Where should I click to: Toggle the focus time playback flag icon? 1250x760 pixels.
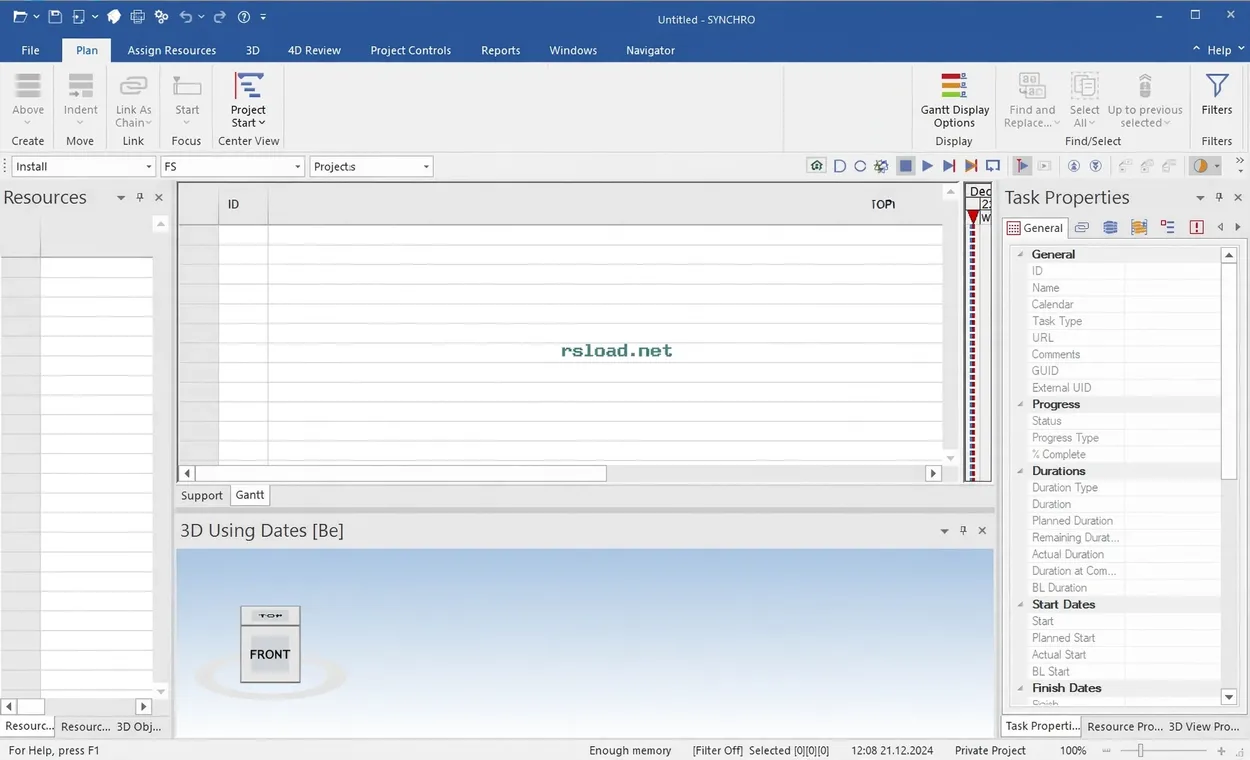point(1022,166)
